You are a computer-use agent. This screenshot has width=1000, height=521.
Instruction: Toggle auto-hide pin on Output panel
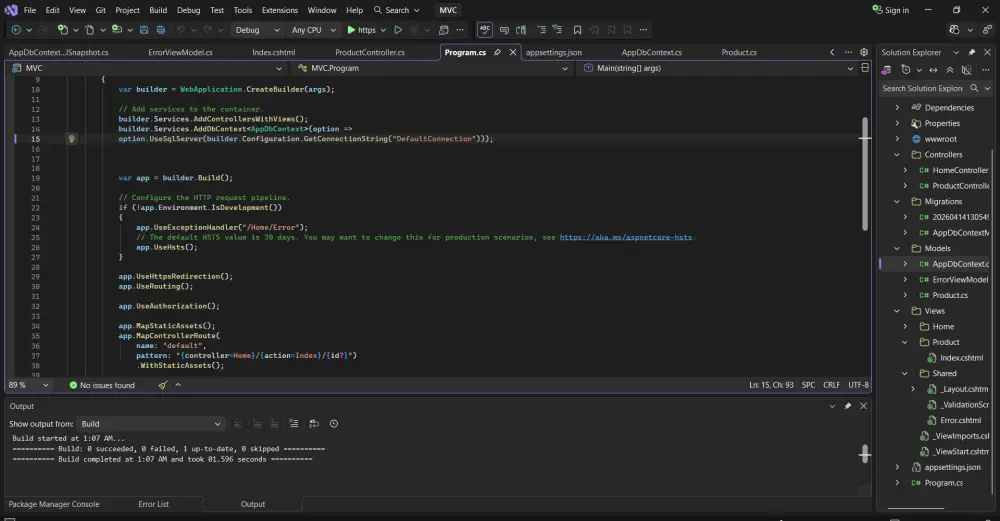(x=848, y=406)
